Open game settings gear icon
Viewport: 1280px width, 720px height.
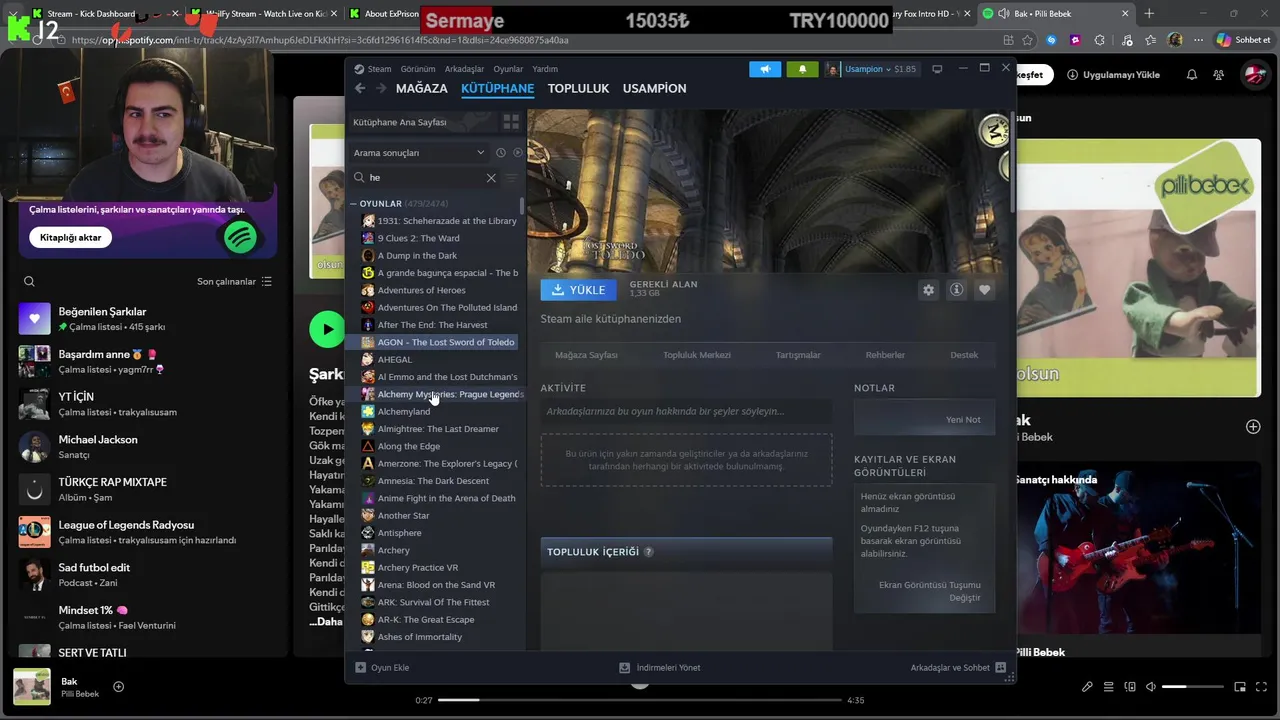(929, 290)
